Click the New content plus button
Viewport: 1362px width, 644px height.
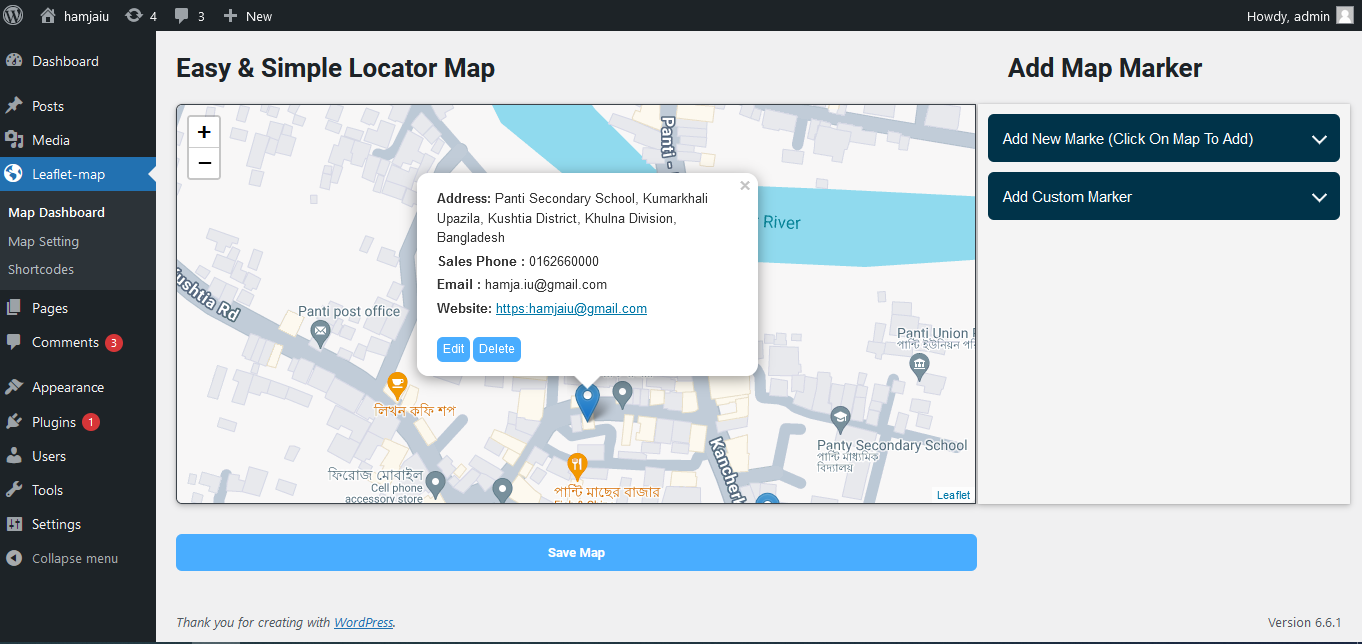click(x=247, y=16)
